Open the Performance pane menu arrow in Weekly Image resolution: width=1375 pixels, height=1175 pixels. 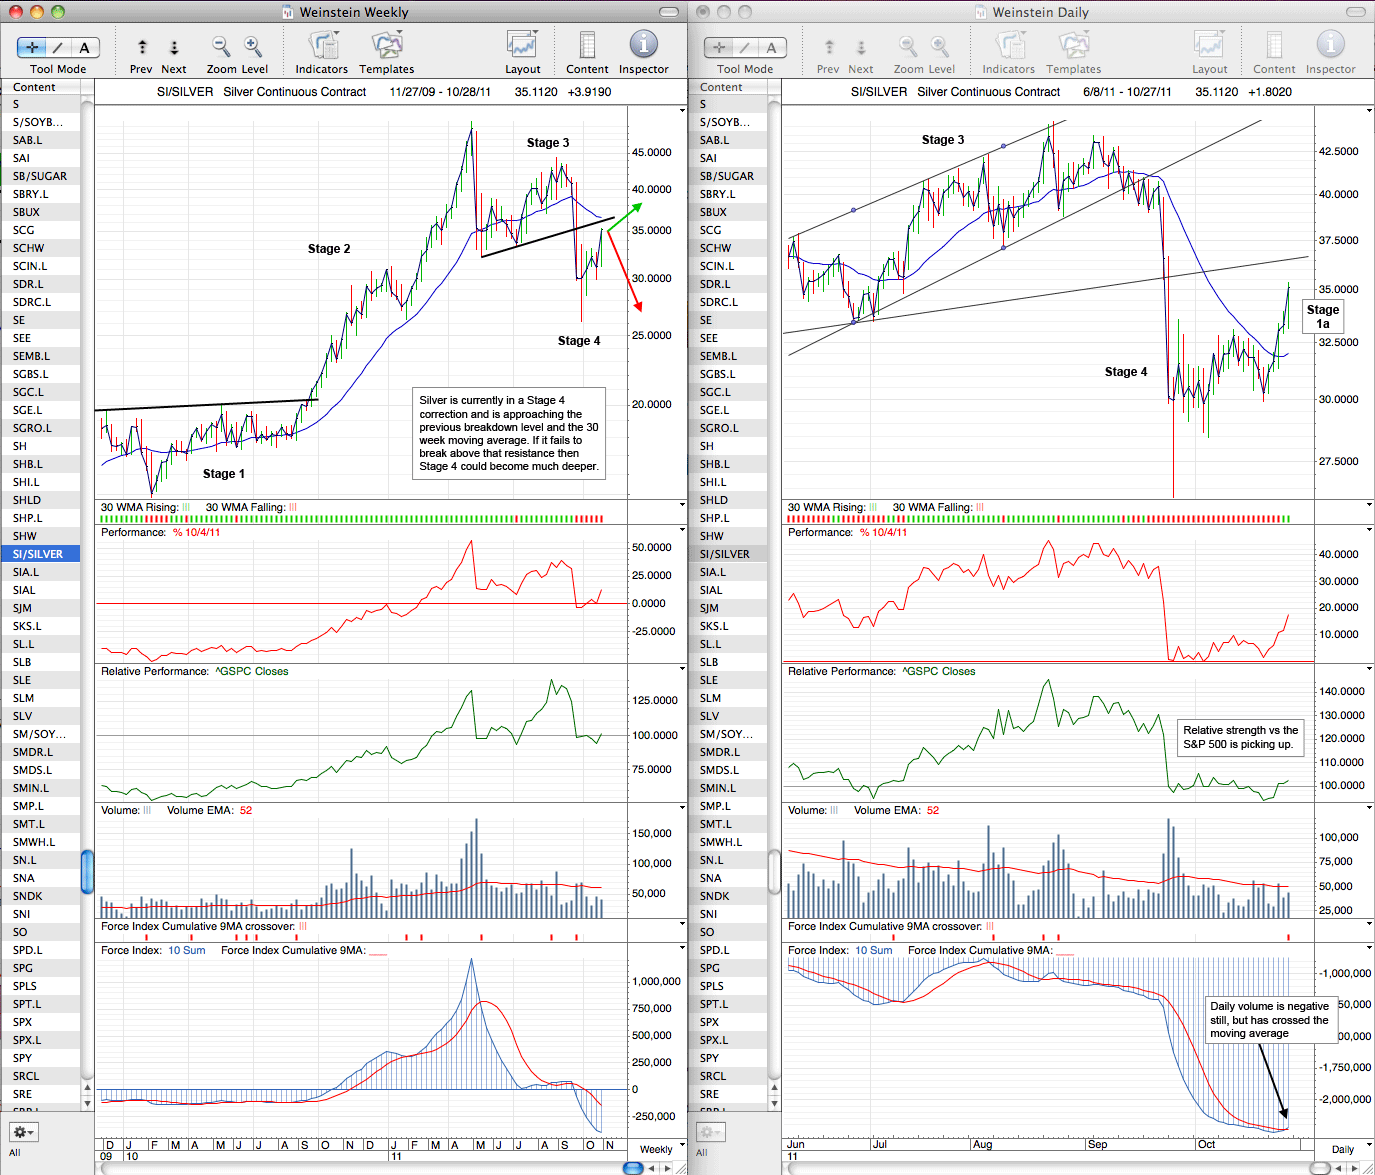[x=682, y=530]
